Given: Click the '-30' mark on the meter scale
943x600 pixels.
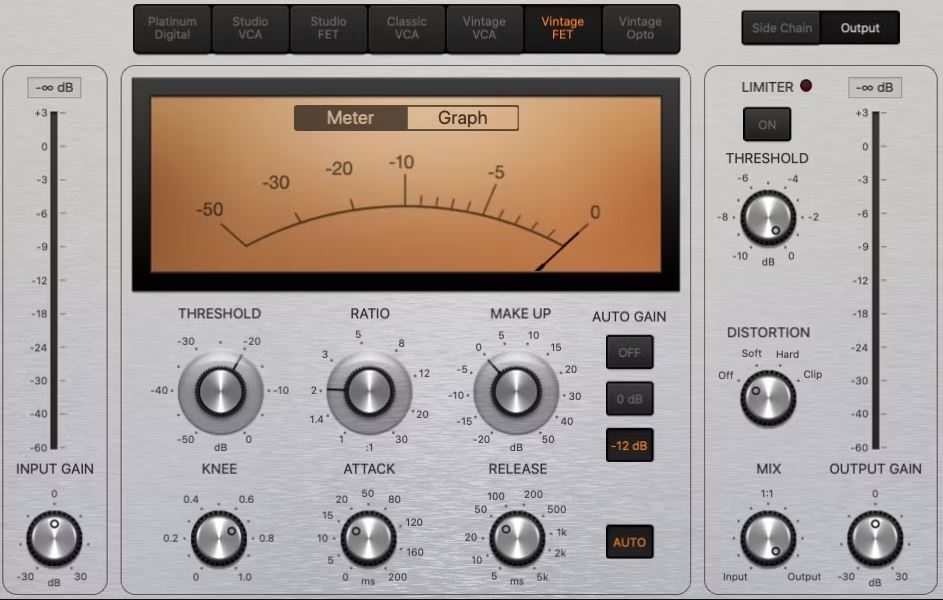Looking at the screenshot, I should (276, 182).
